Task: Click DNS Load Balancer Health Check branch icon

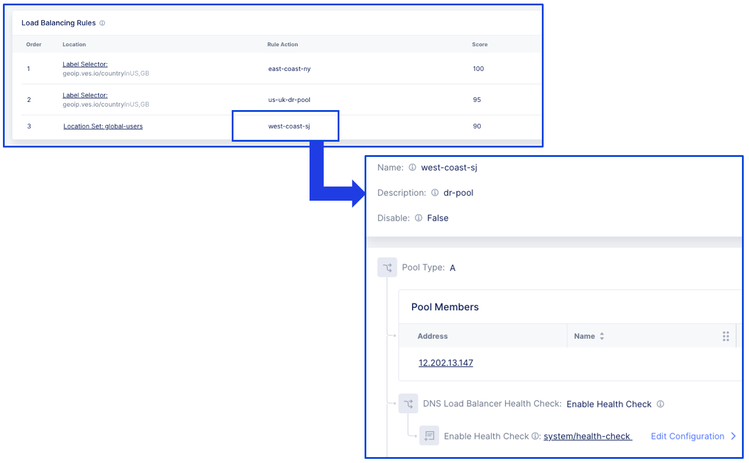Action: click(408, 404)
